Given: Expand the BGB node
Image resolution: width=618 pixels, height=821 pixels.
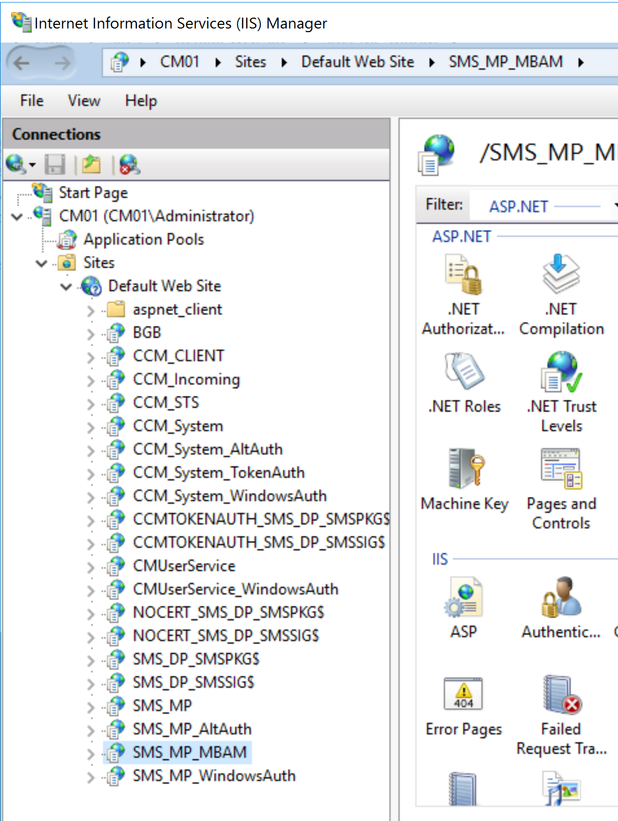Looking at the screenshot, I should click(x=91, y=334).
